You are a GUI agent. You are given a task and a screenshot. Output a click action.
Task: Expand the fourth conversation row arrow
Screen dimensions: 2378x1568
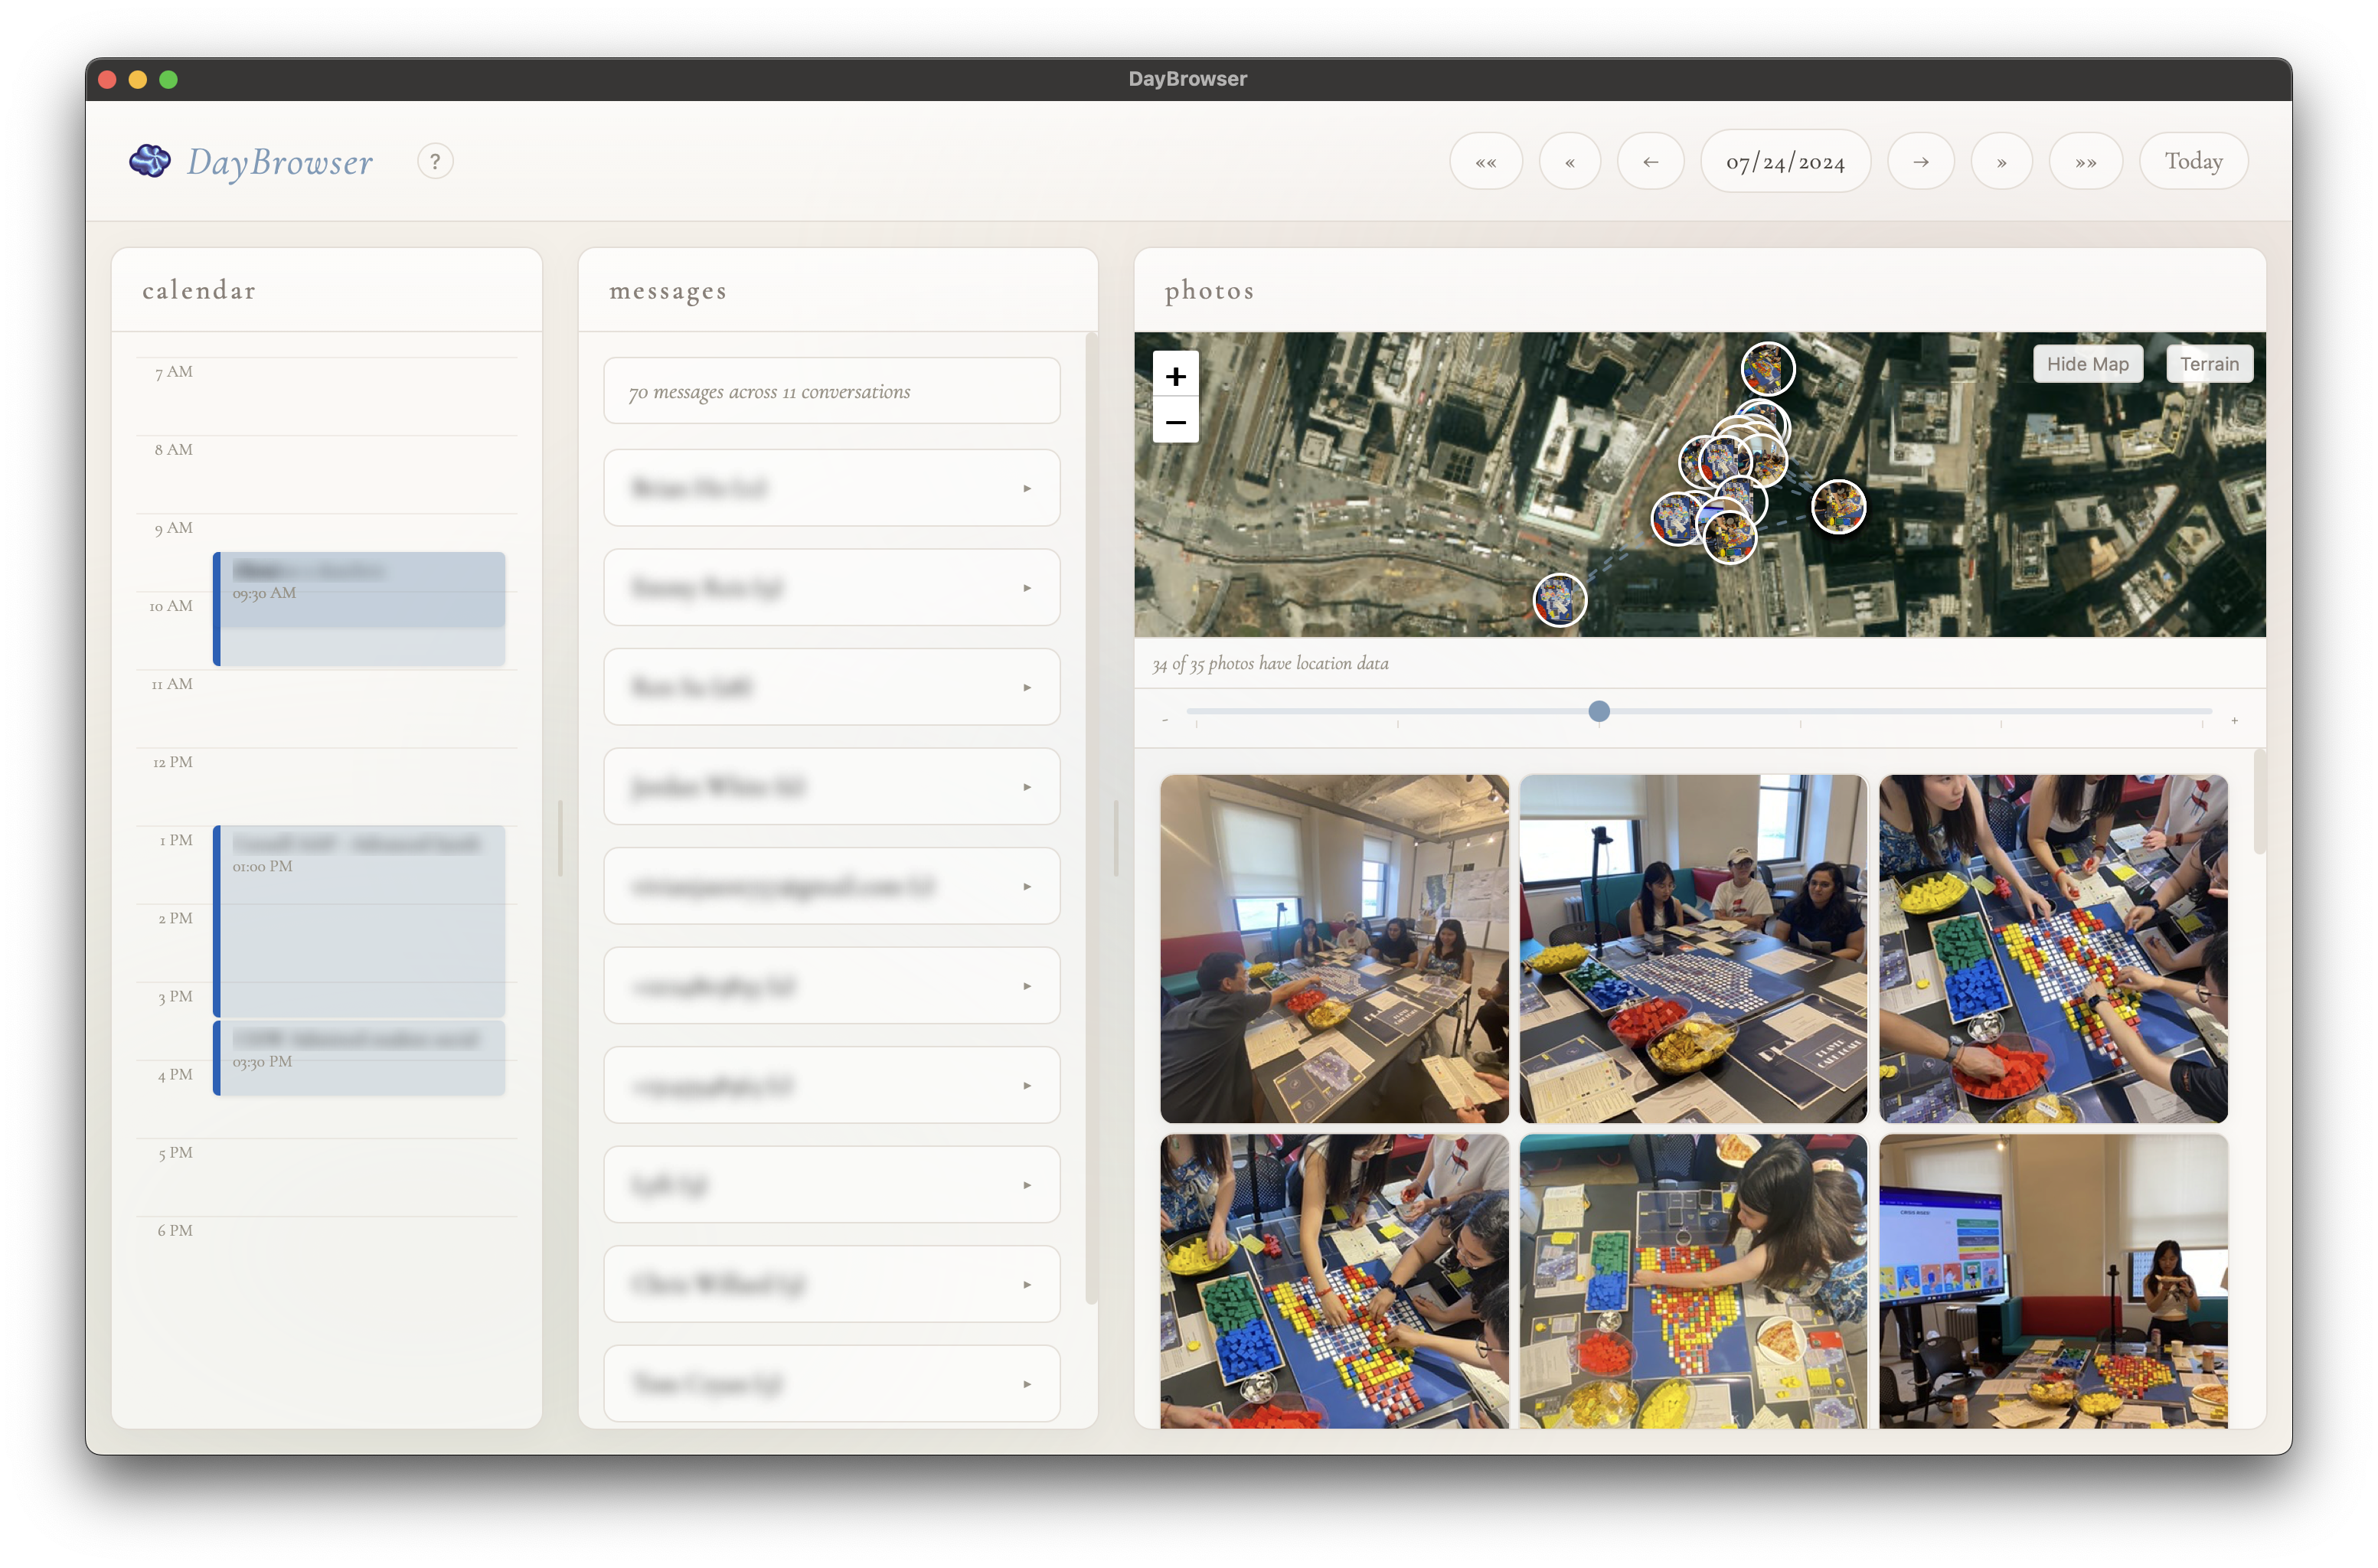click(x=1026, y=787)
